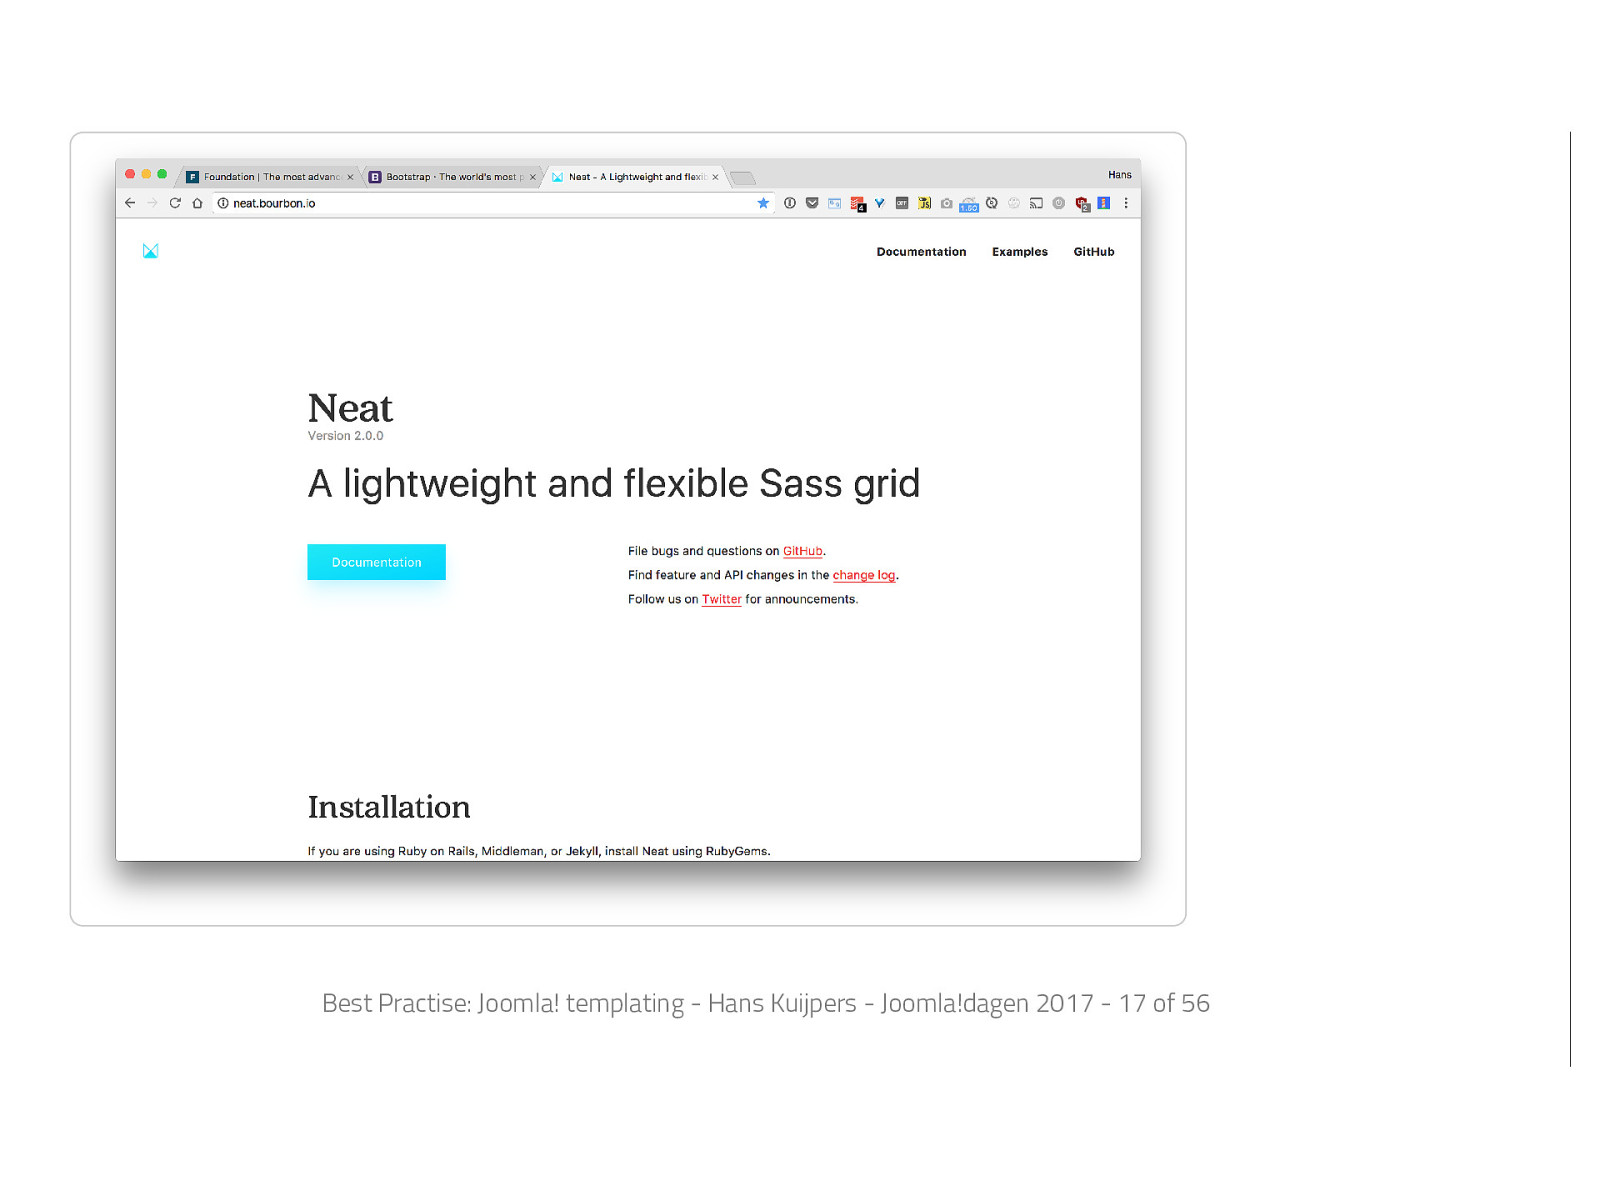Reload the neat.bourbon.io page
This screenshot has width=1600, height=1201.
(x=175, y=203)
